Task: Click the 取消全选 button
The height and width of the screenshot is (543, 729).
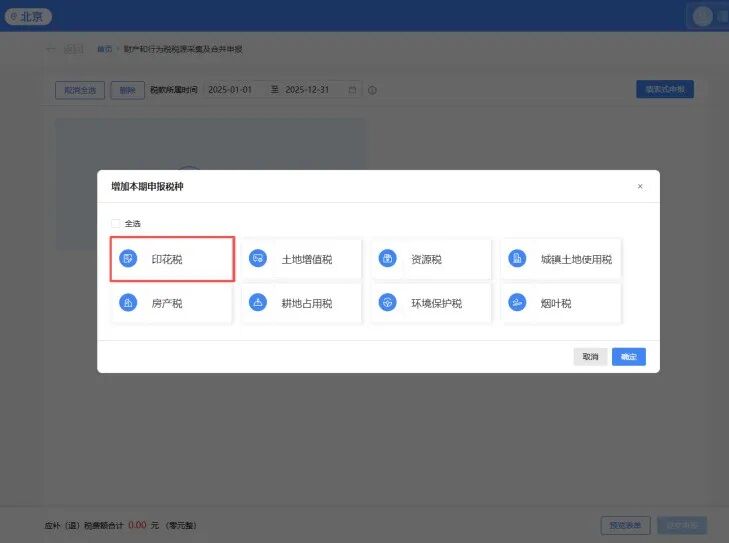Action: pos(79,90)
